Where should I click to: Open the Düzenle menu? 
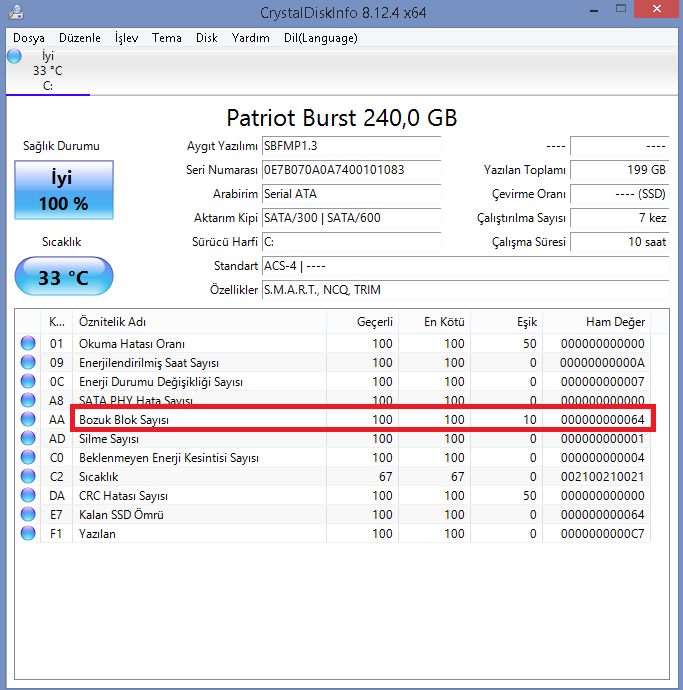80,38
